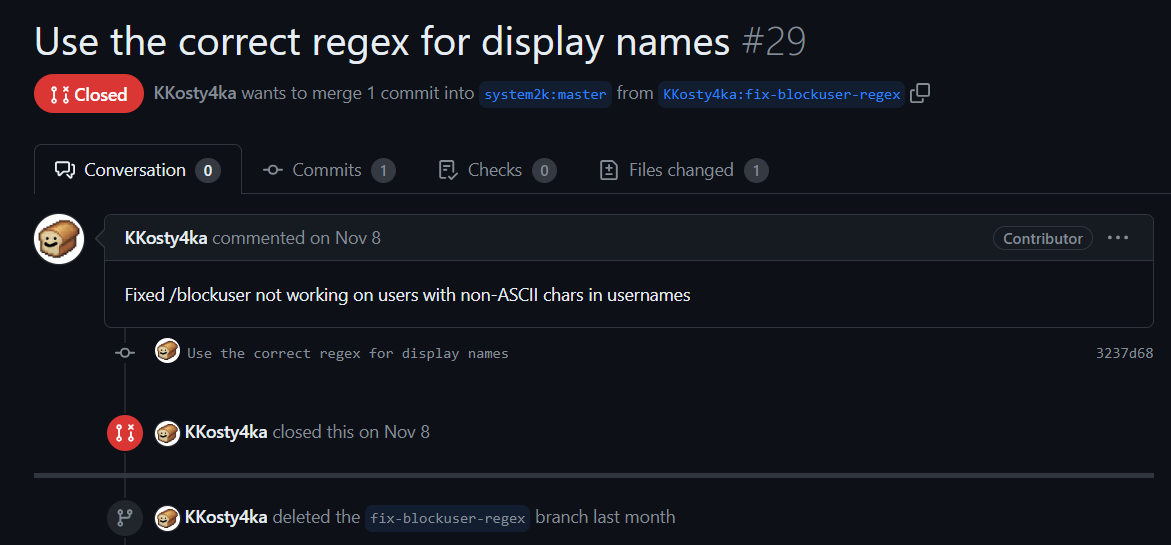Open the Checks tab

496,170
